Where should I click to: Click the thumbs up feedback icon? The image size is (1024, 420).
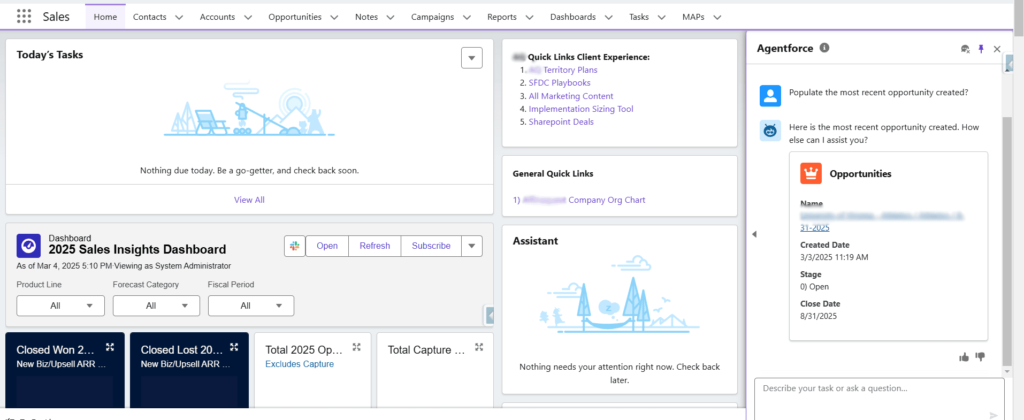pos(964,356)
